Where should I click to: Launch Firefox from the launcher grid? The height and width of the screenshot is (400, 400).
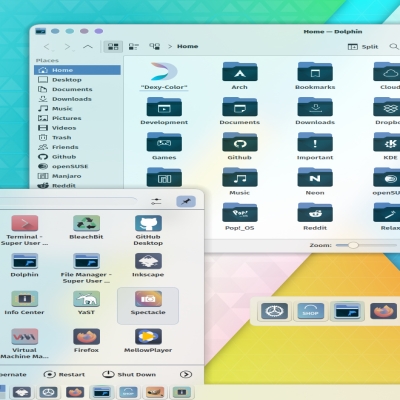tap(86, 340)
